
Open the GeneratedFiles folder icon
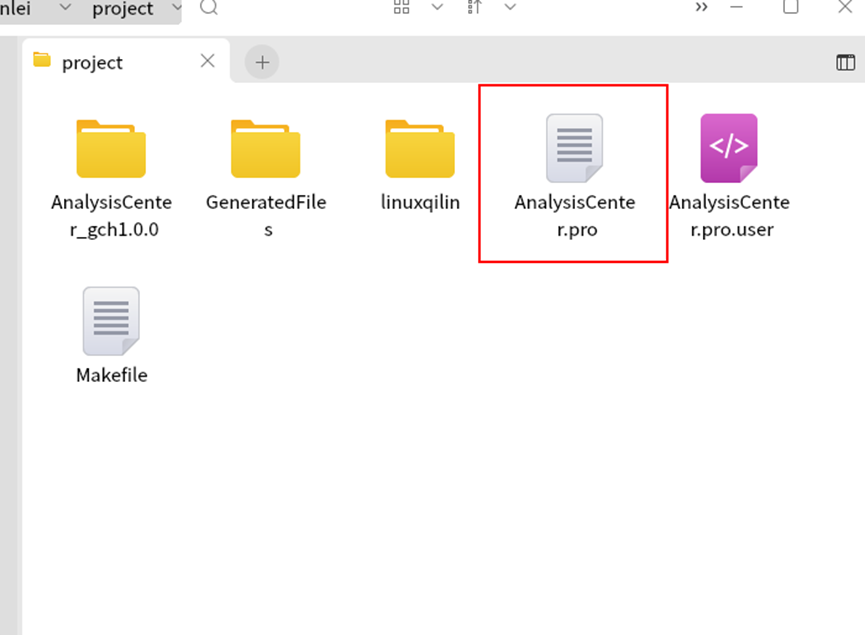[265, 149]
